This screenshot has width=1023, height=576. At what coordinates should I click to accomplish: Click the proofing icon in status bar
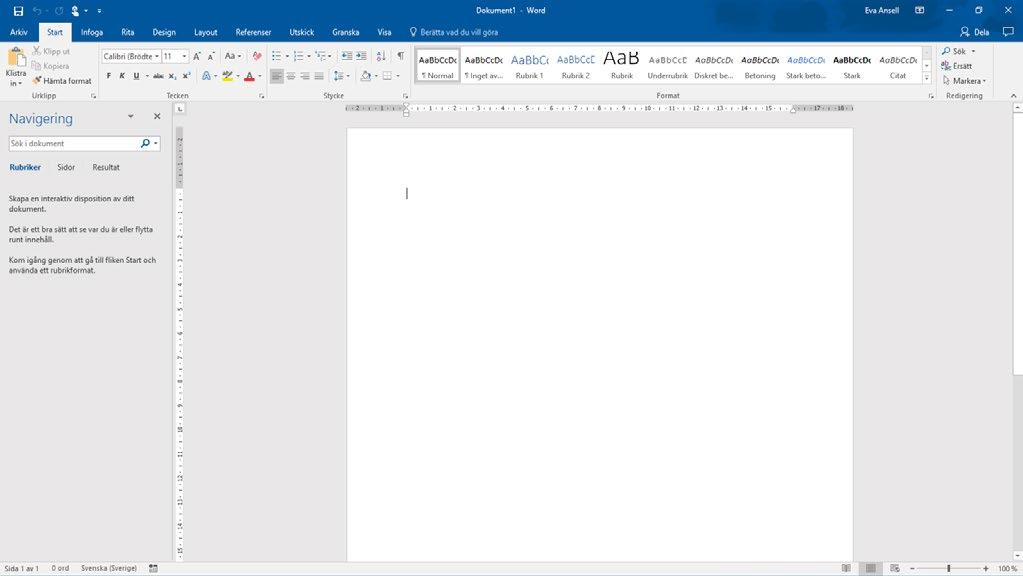[x=153, y=568]
